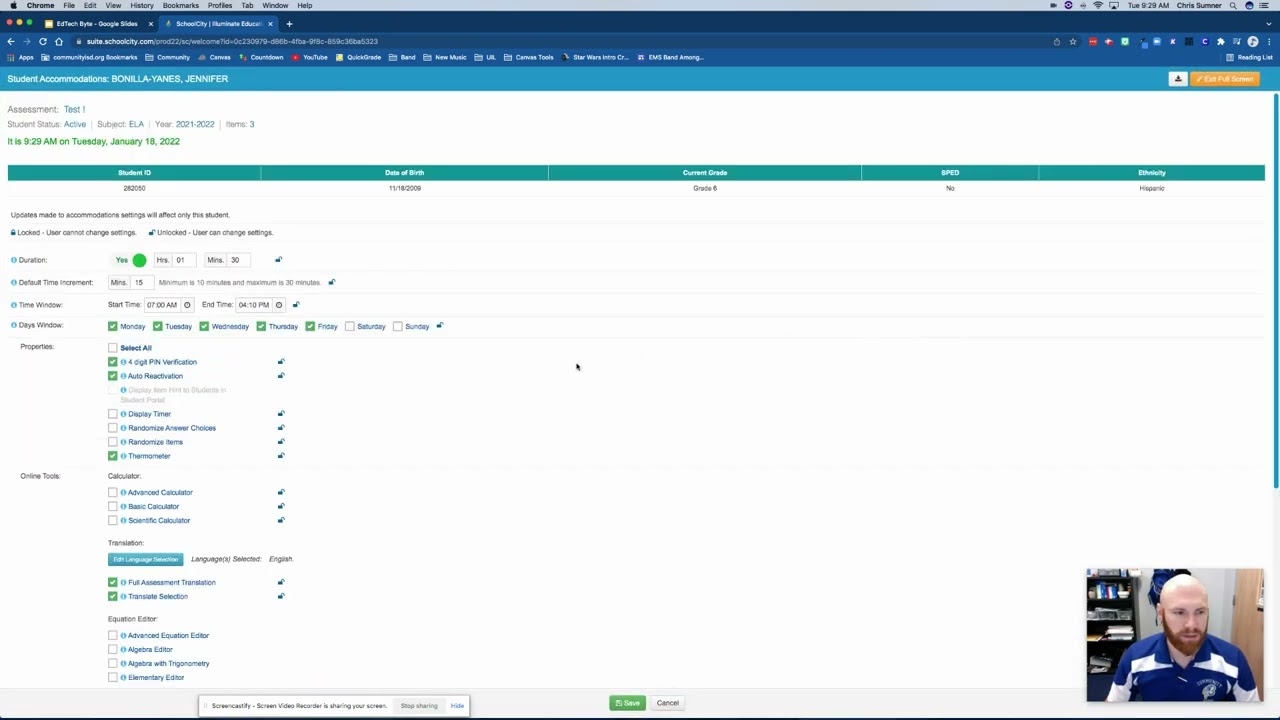1280x720 pixels.
Task: Click info icon beside Default Time Increment
Action: 14,282
